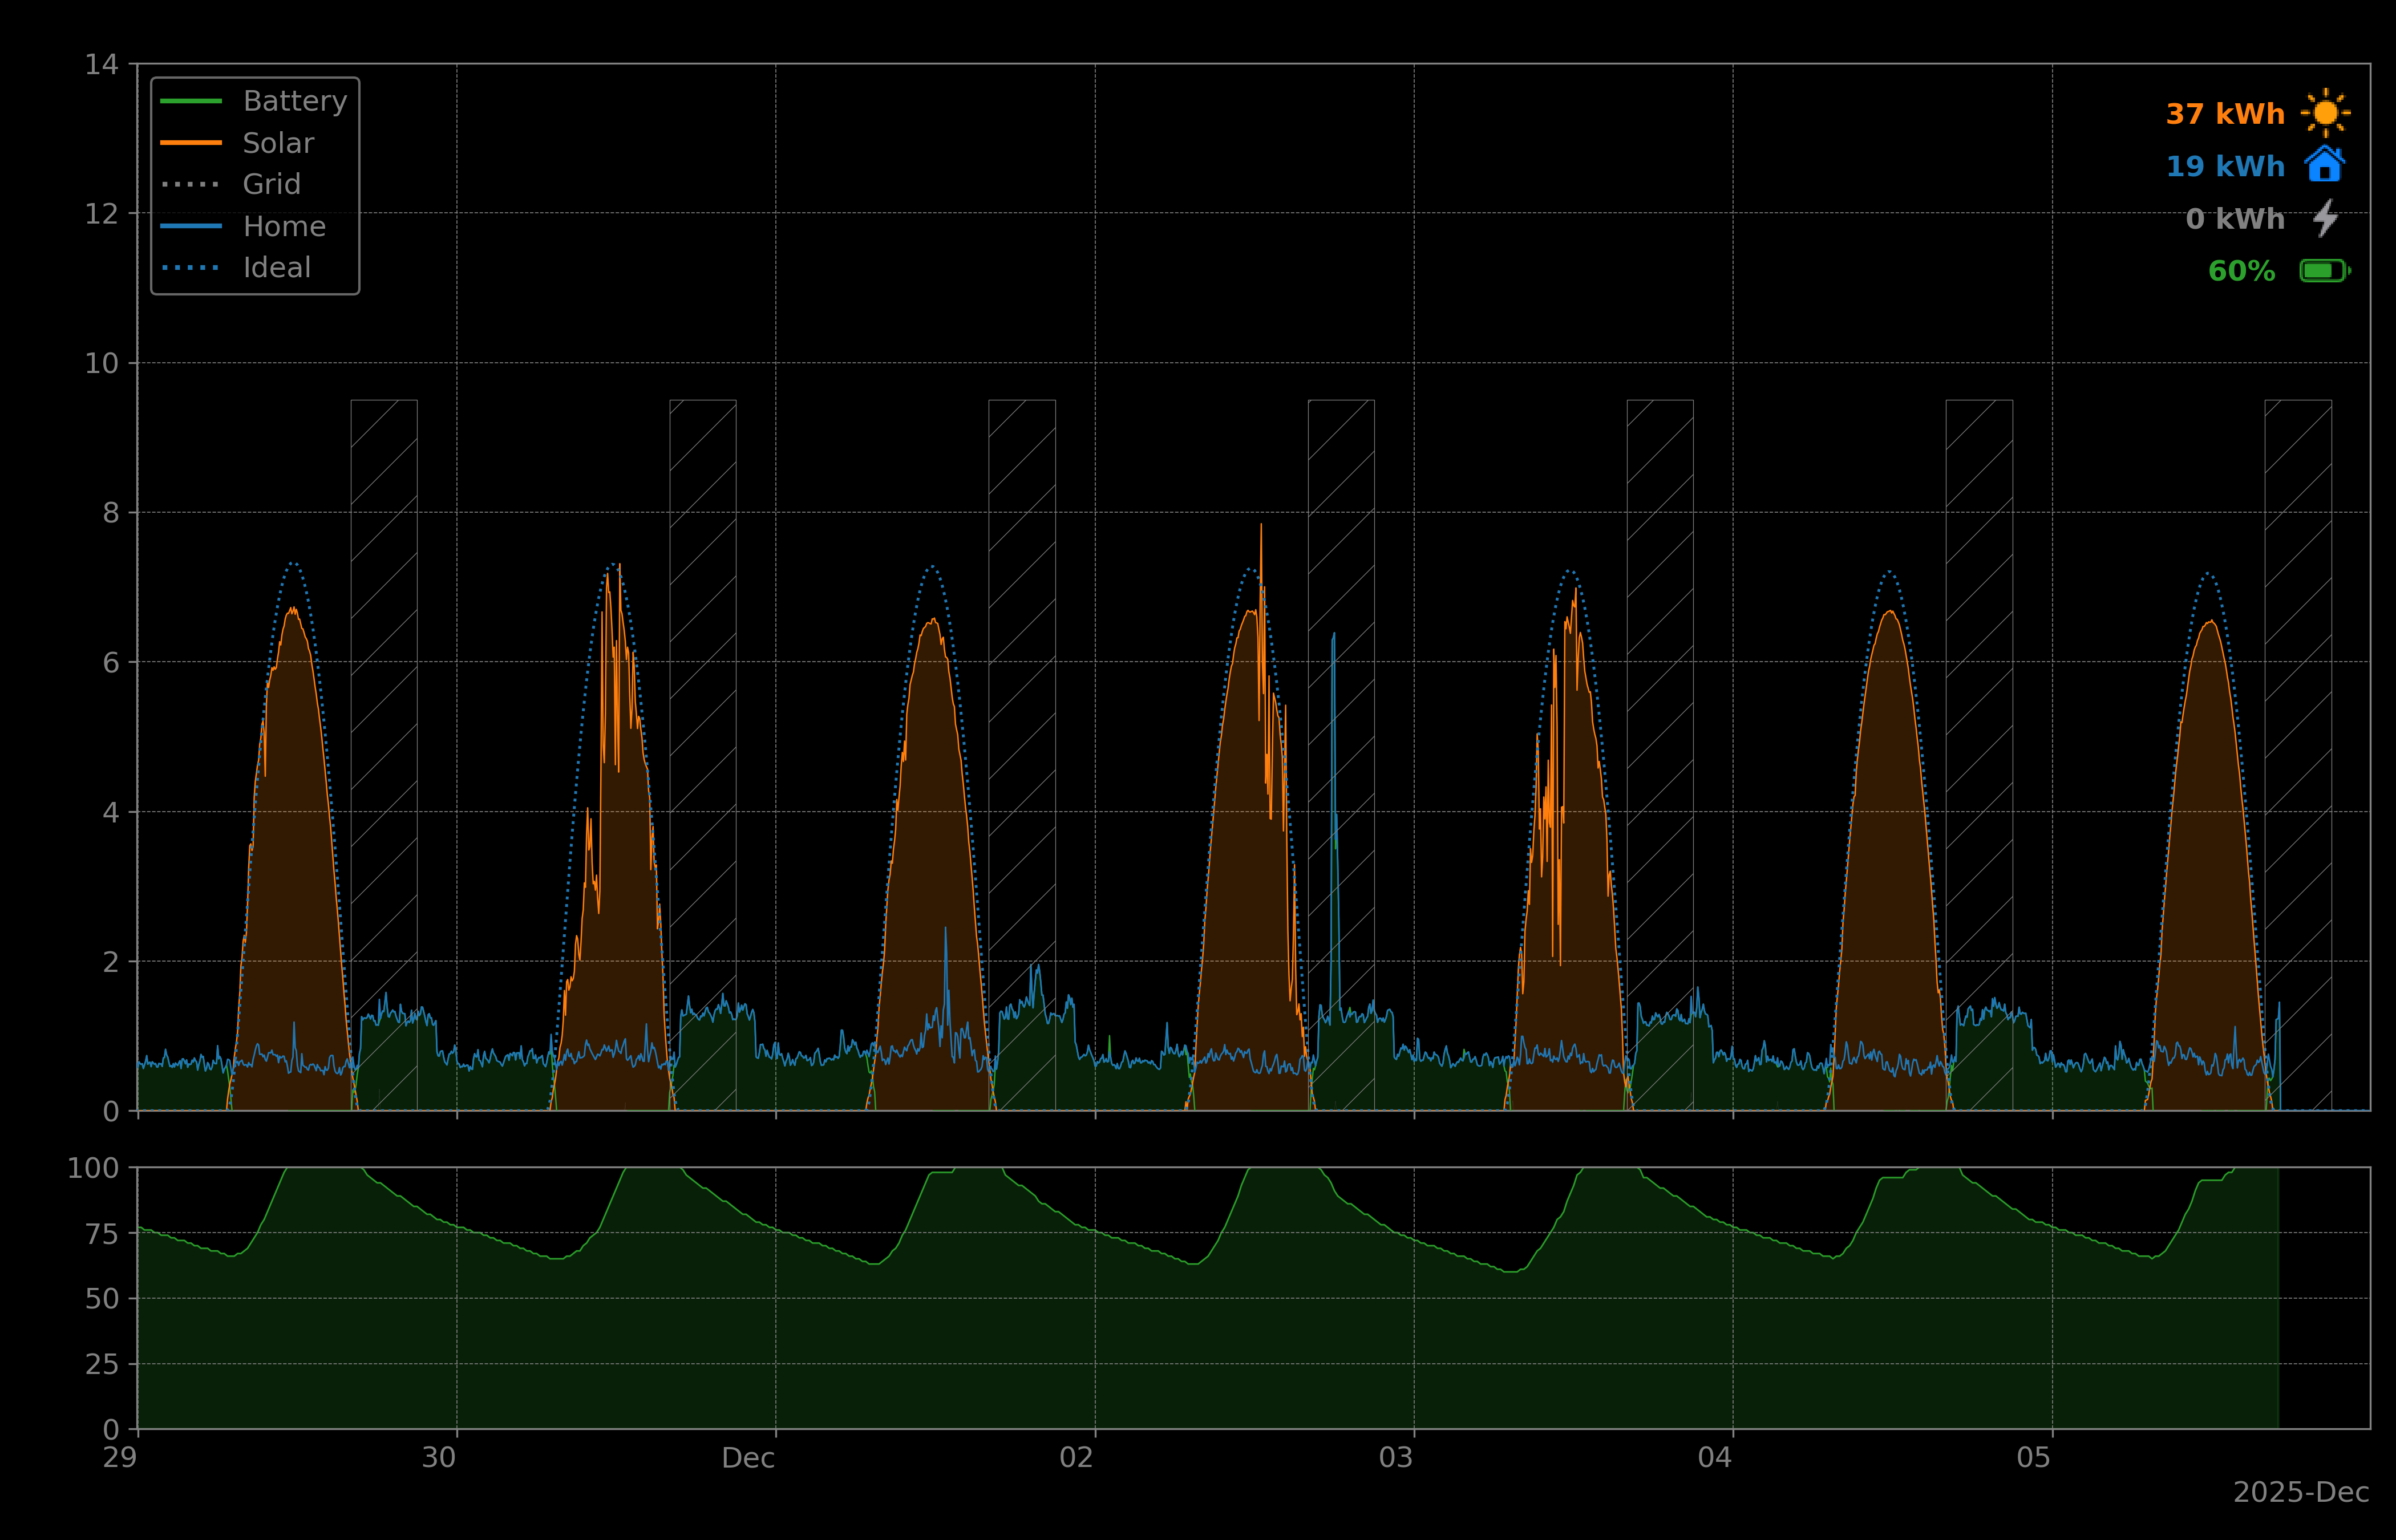Image resolution: width=2396 pixels, height=1540 pixels.
Task: Click the 100 label on battery axis
Action: [x=93, y=1168]
